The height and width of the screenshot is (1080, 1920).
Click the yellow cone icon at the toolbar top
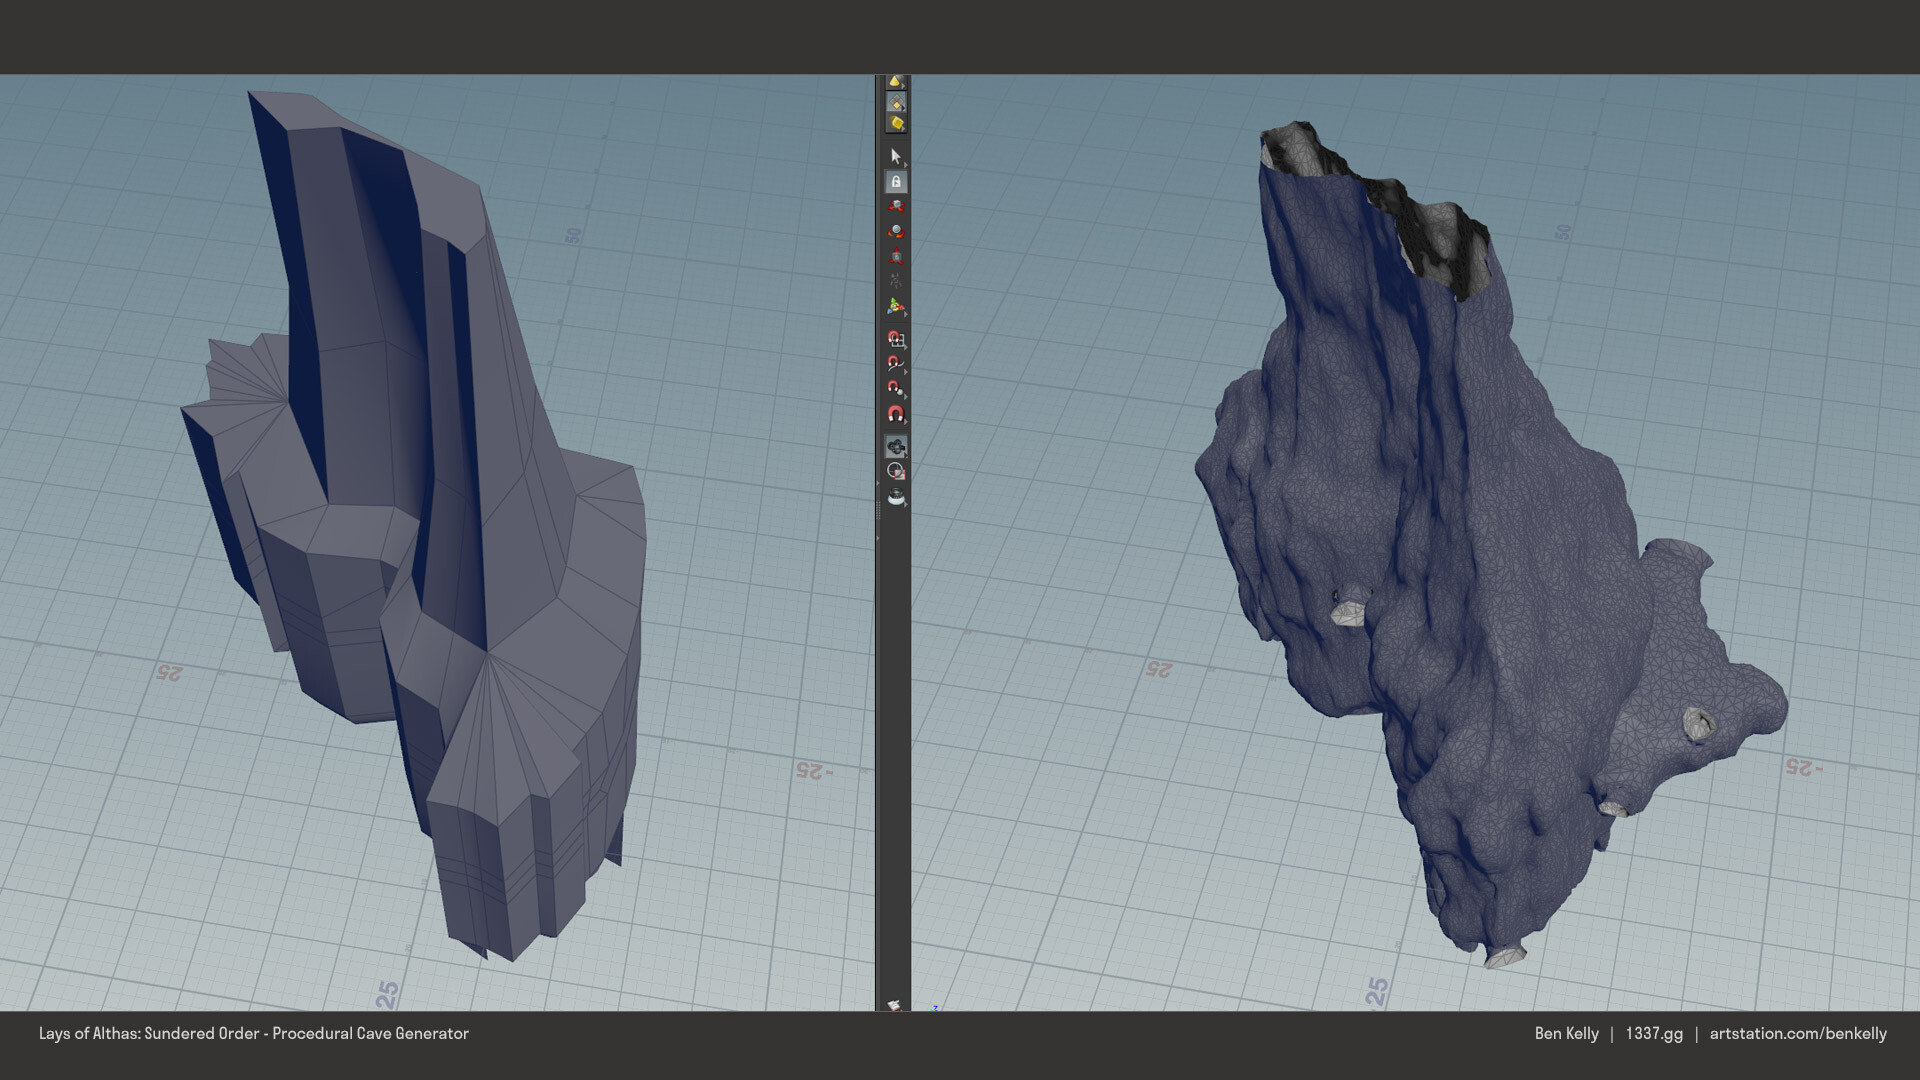point(893,80)
